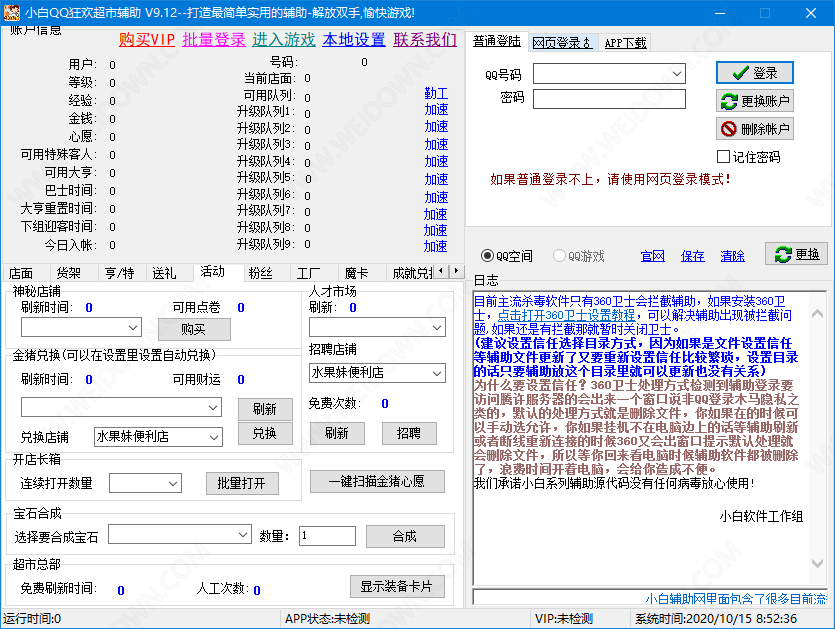Viewport: 835px width, 629px height.
Task: Open the 点击打开360卫士设置教程 link
Action: click(x=566, y=315)
